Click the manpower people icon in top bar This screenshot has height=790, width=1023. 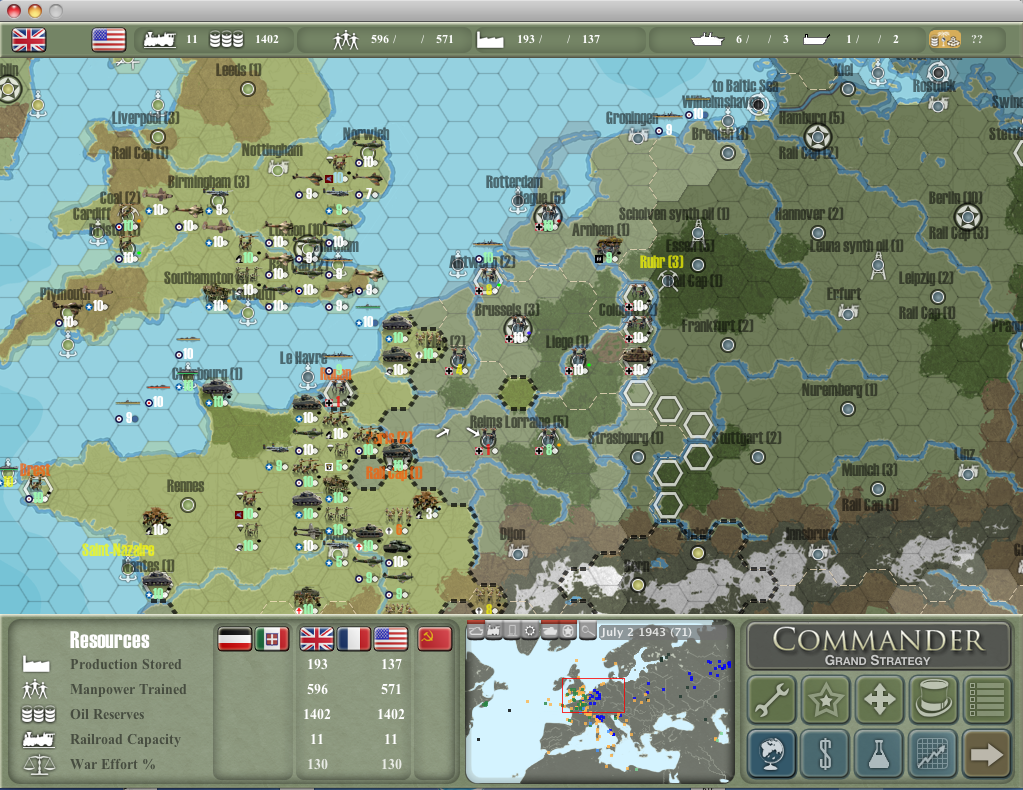[x=346, y=40]
